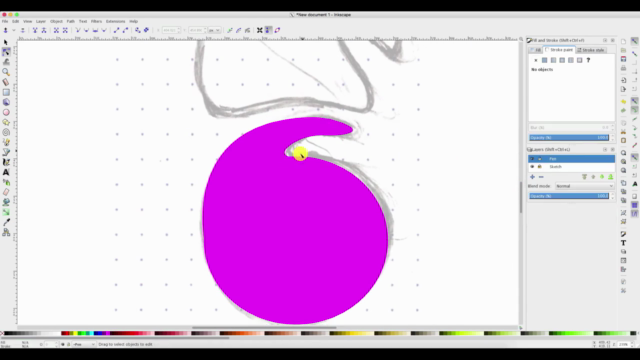Open the Blend mode Normal dropdown

[584, 186]
